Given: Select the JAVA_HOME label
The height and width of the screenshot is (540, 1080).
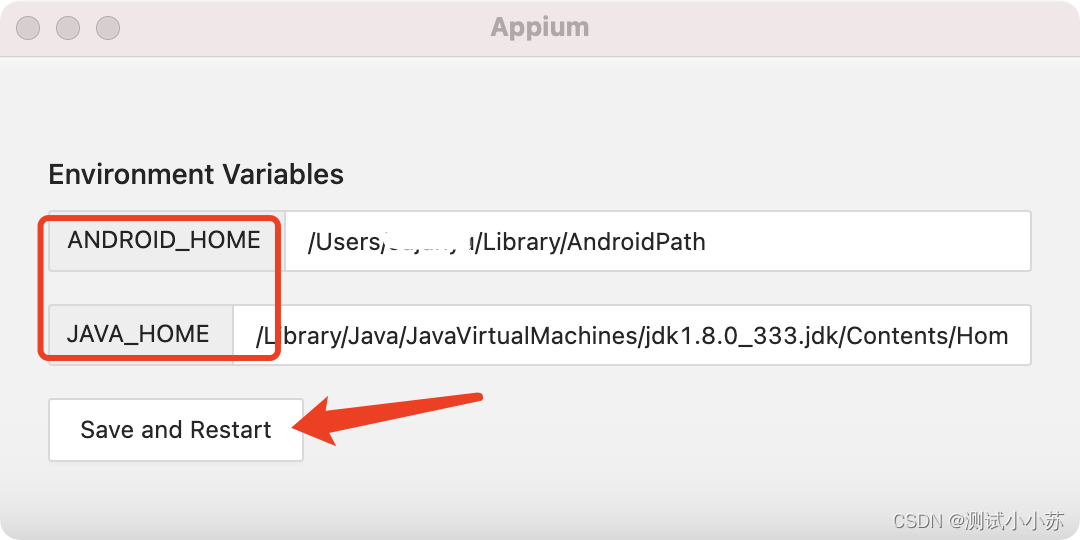Looking at the screenshot, I should point(138,334).
